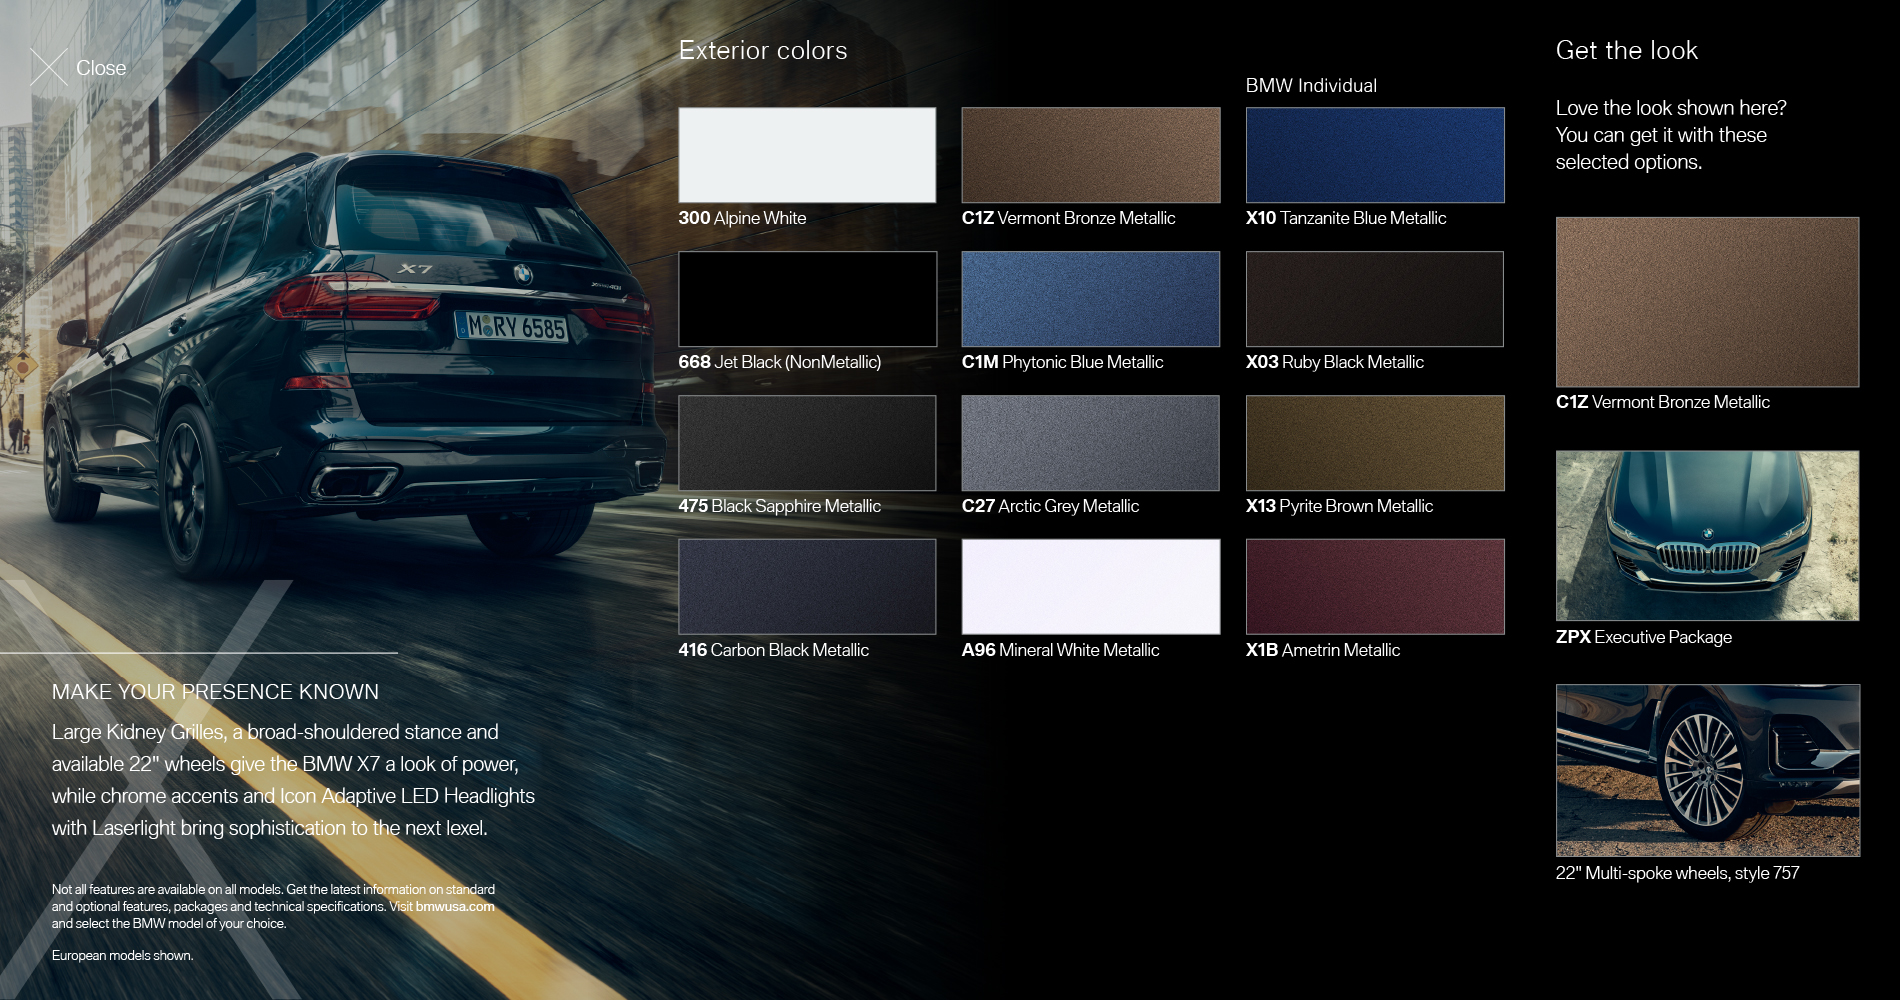This screenshot has width=1900, height=1000.
Task: Select the C27 Arctic Grey Metallic swatch
Action: coord(1091,443)
